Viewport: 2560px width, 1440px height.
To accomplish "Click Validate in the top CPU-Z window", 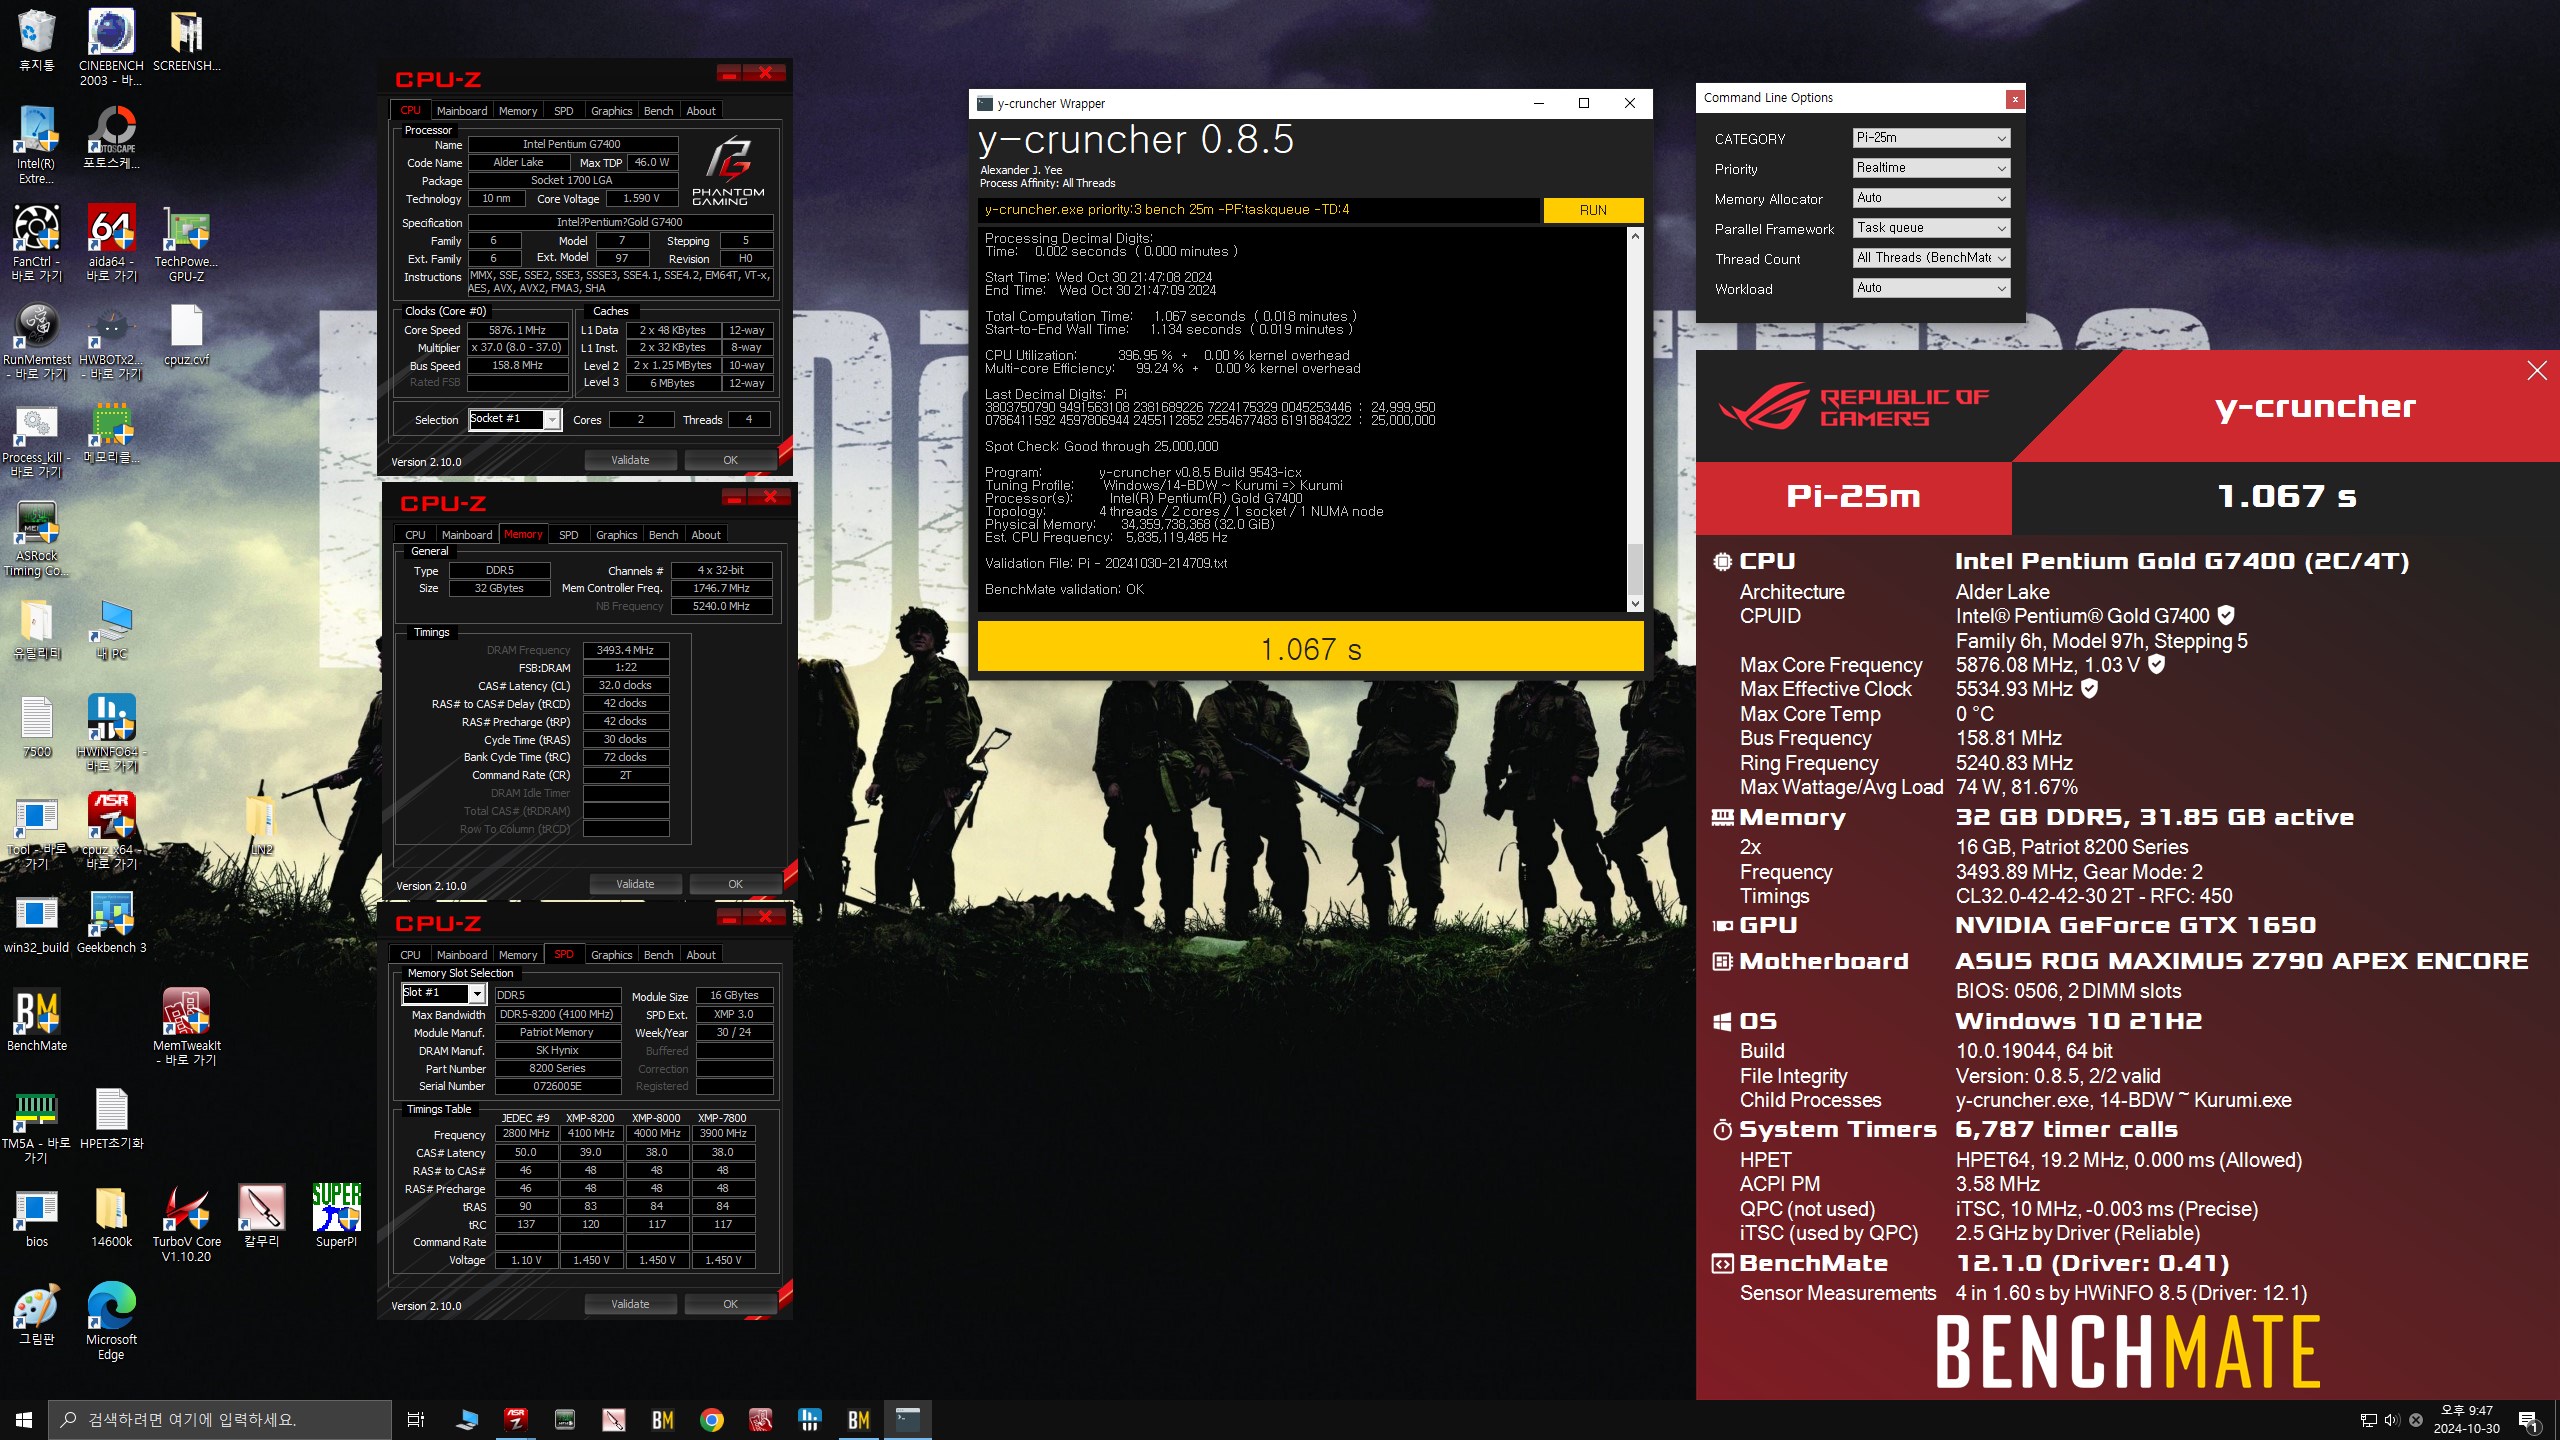I will [630, 460].
